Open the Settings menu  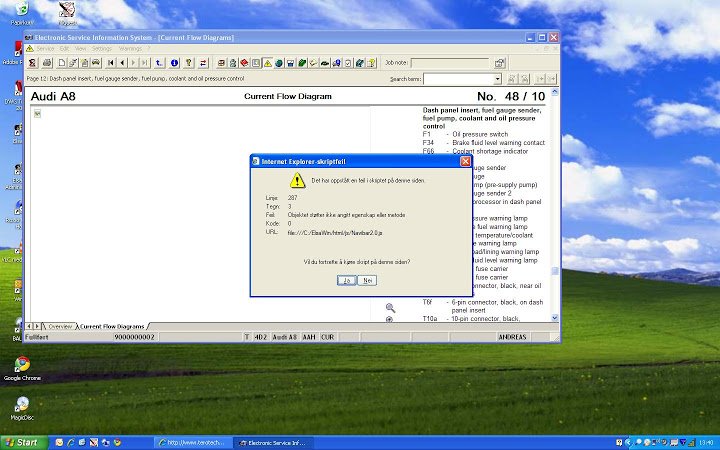pyautogui.click(x=102, y=48)
